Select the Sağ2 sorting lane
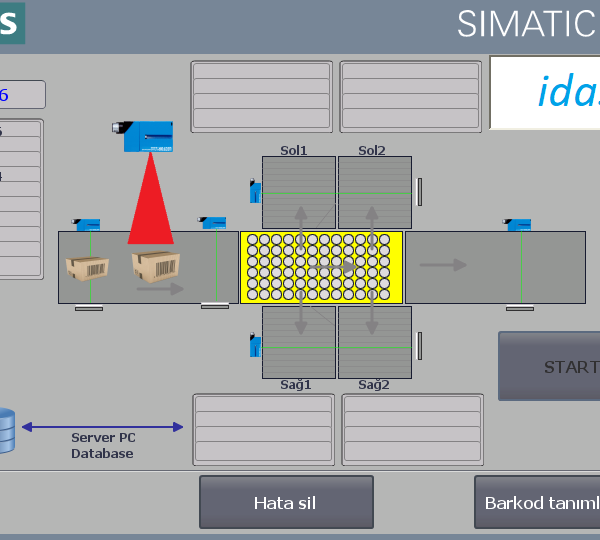Viewport: 600px width, 540px height. [374, 342]
